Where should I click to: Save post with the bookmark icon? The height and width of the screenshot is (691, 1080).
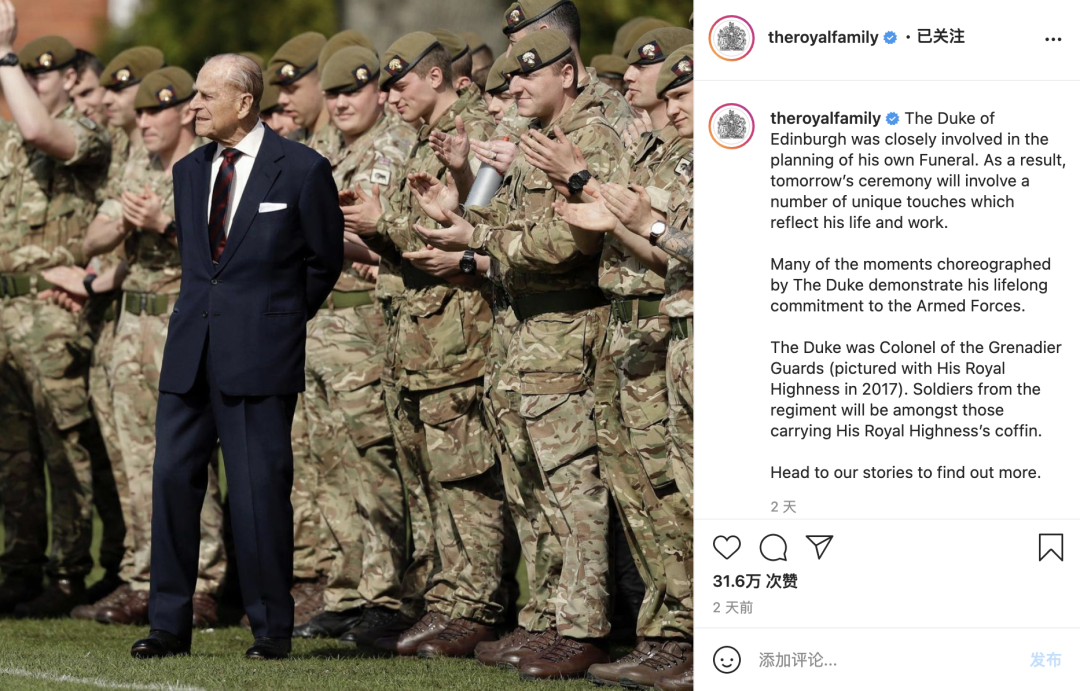point(1050,547)
